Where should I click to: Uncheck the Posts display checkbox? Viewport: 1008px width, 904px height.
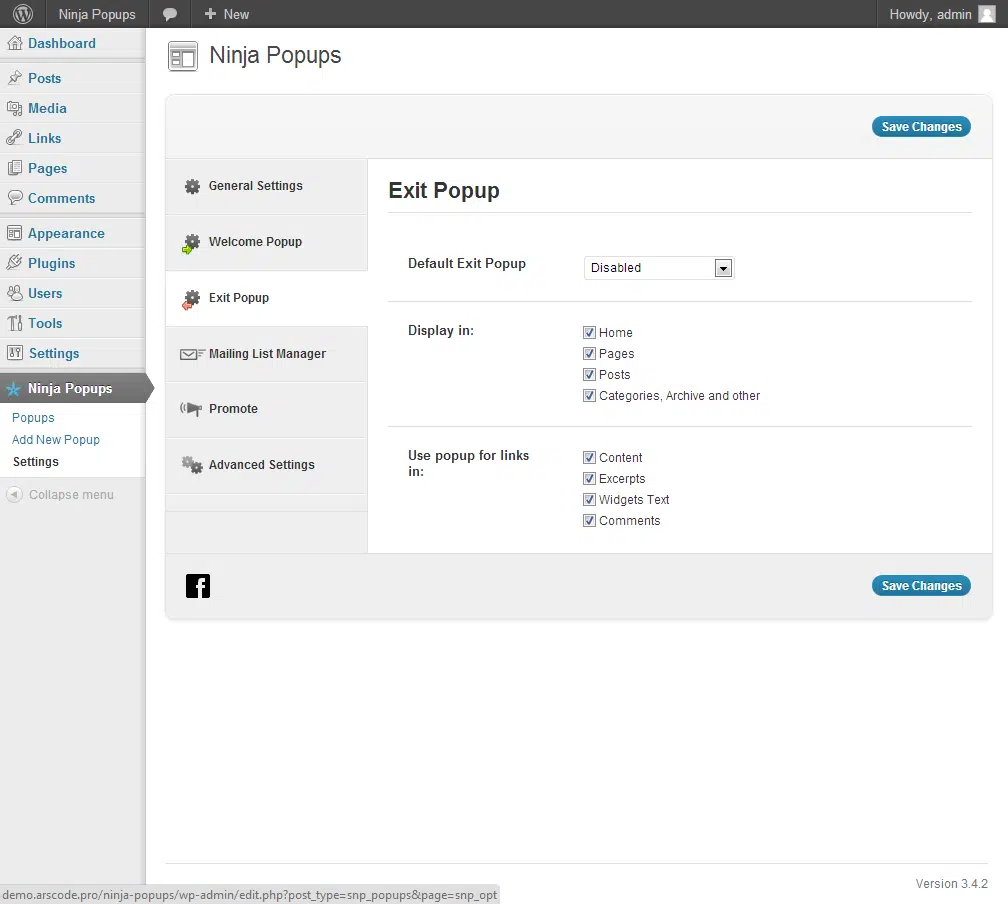click(x=590, y=374)
